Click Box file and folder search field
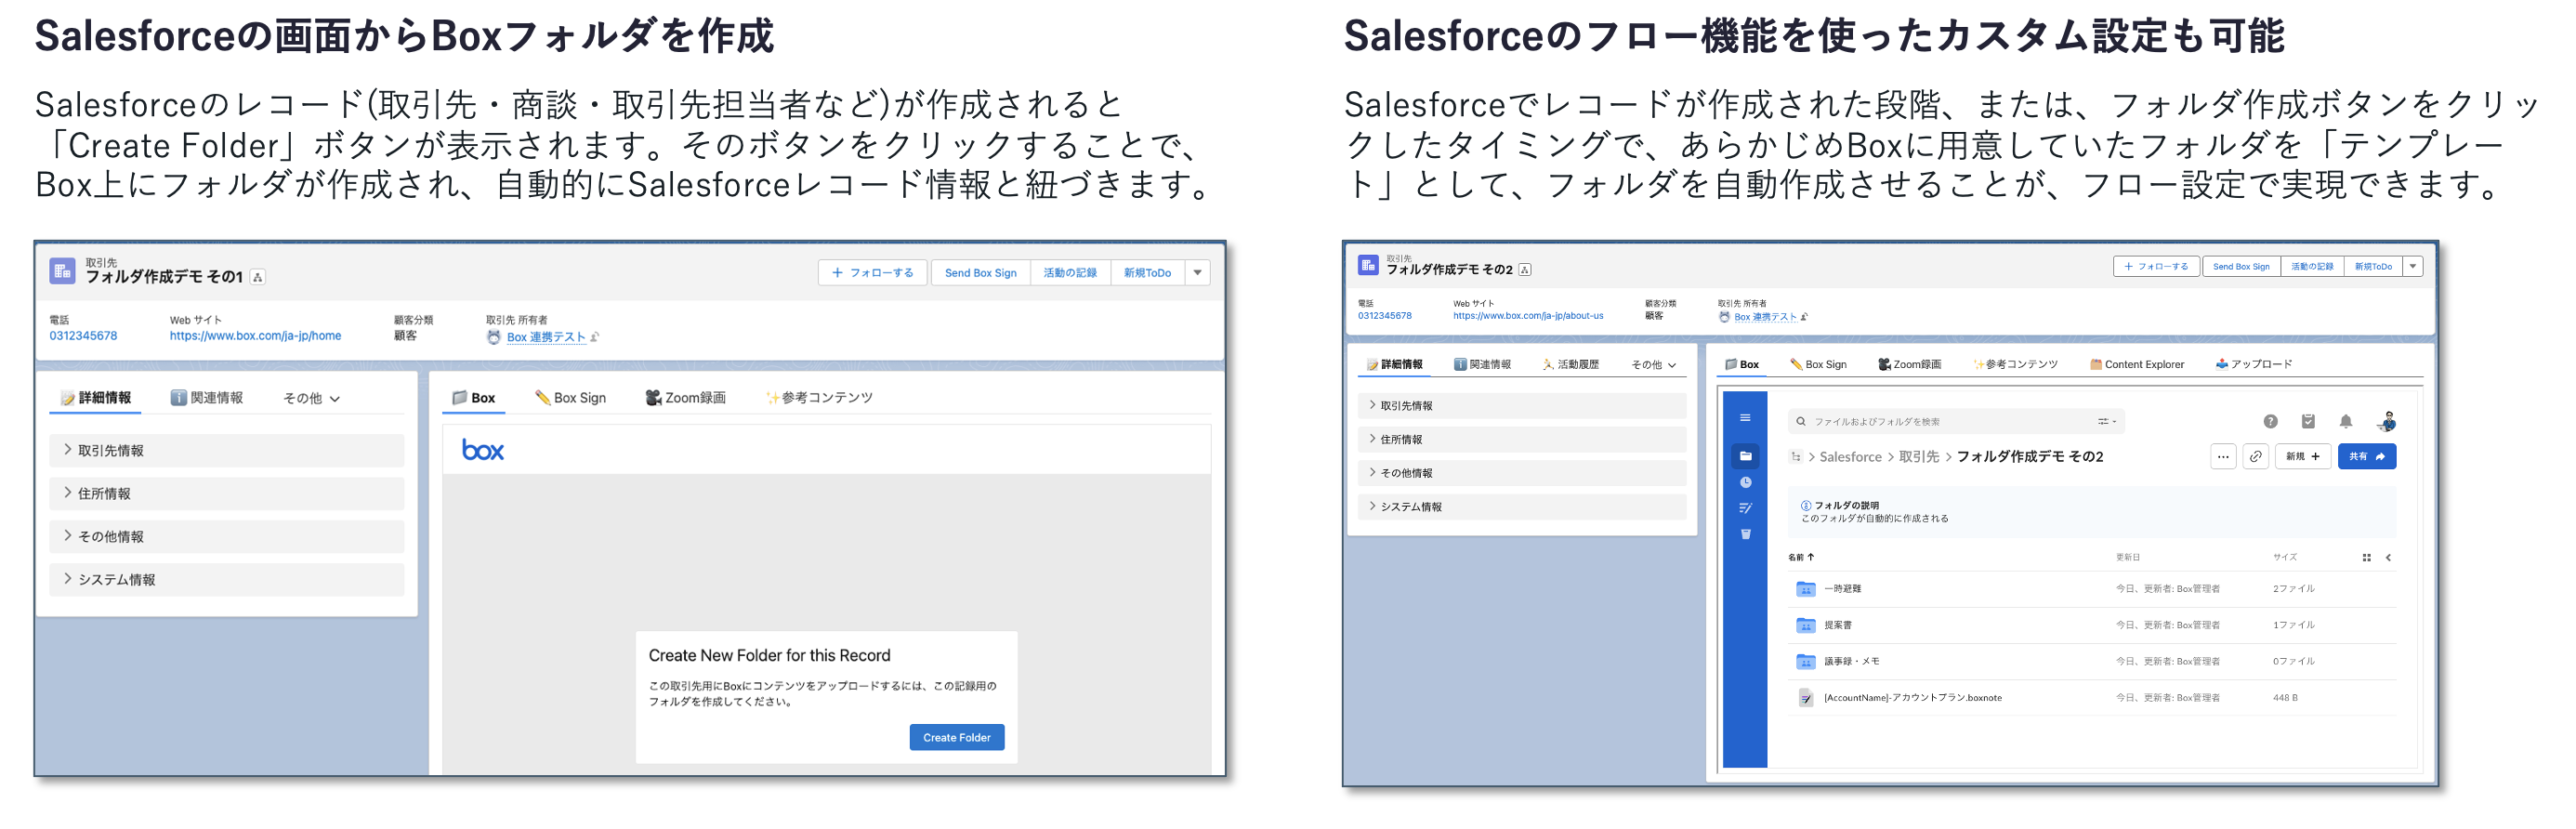2576x829 pixels. 1955,421
